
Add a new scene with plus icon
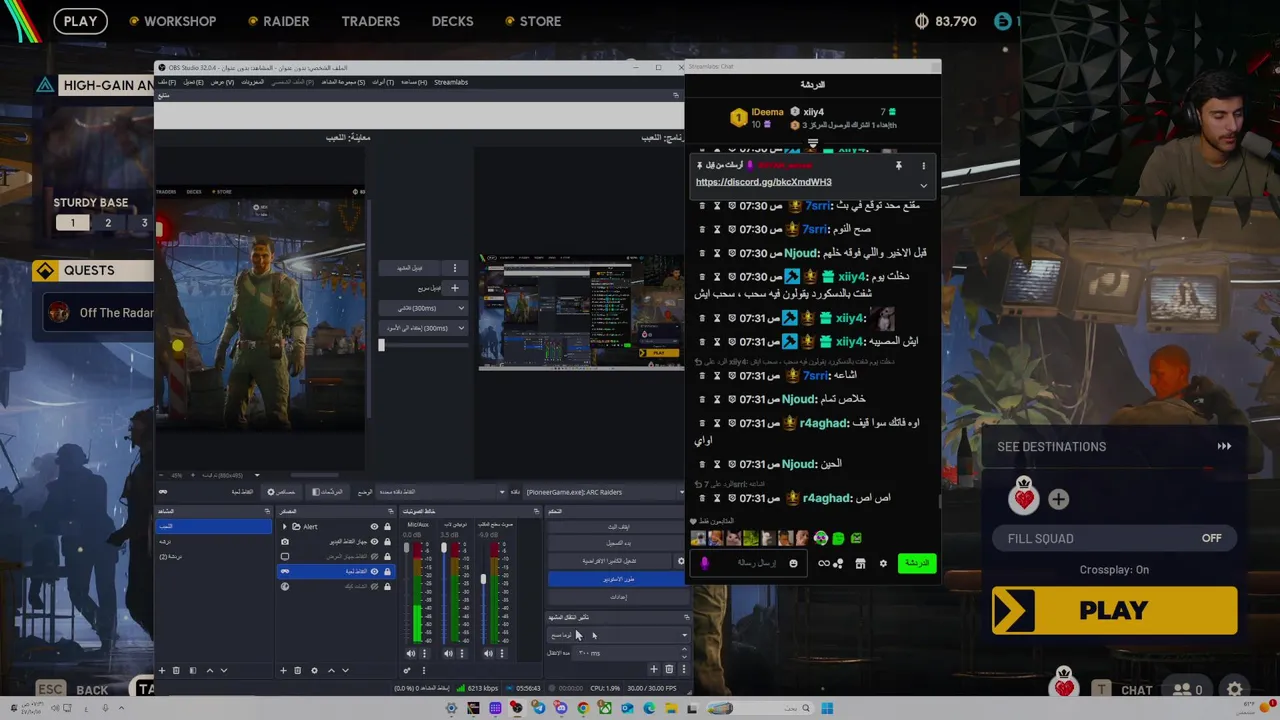click(x=162, y=671)
